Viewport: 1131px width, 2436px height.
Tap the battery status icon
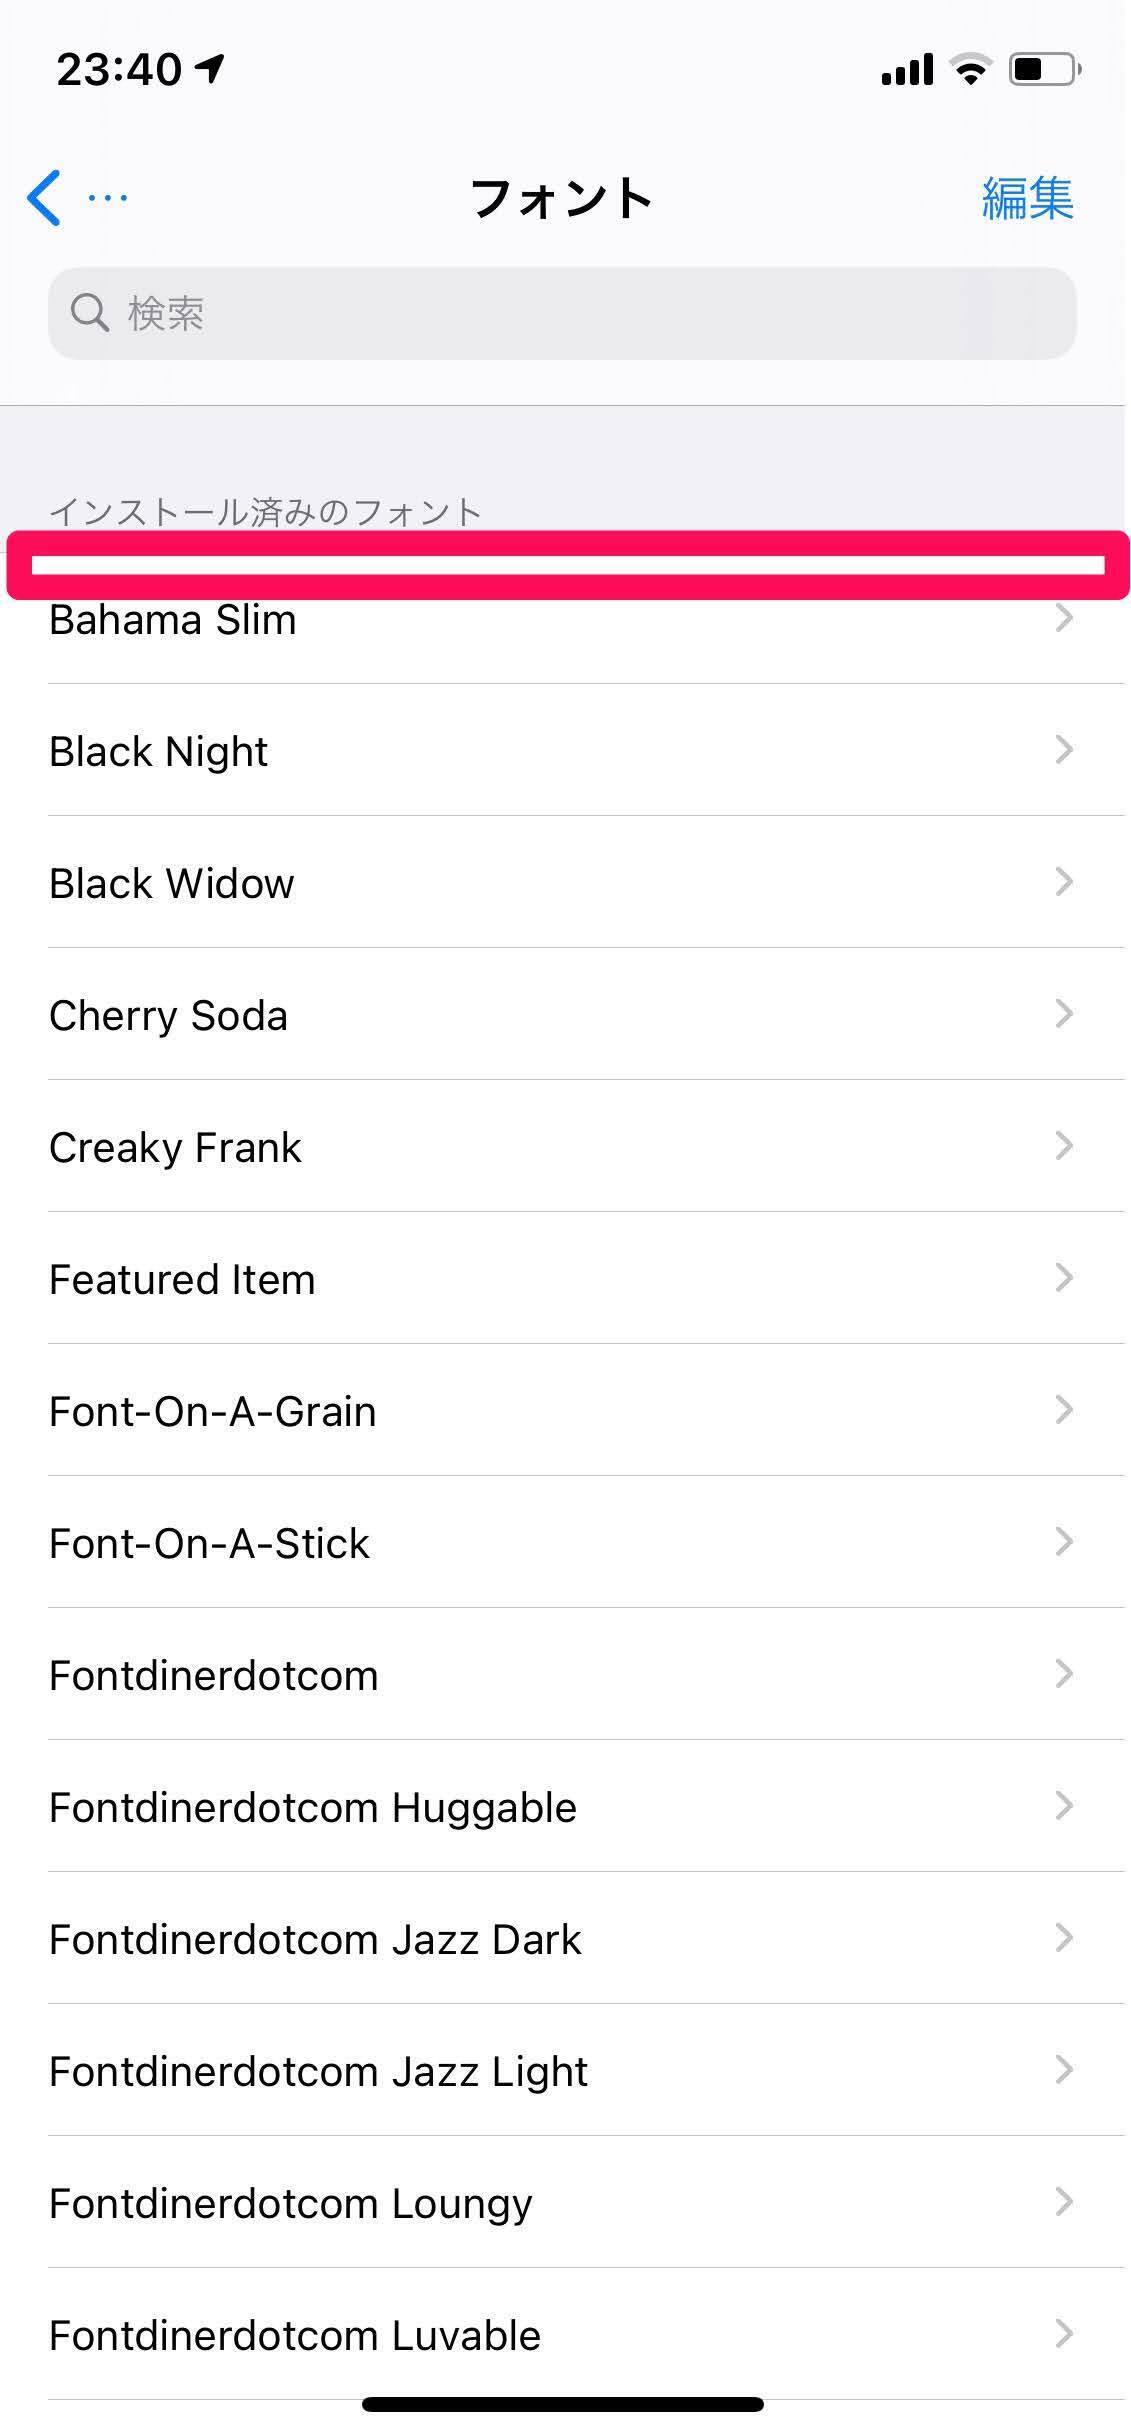click(x=1044, y=70)
